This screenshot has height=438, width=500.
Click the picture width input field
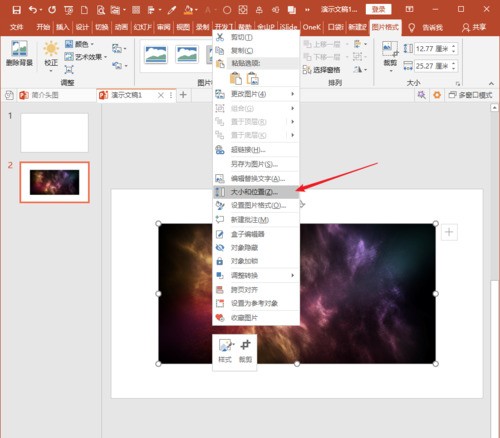[x=432, y=66]
